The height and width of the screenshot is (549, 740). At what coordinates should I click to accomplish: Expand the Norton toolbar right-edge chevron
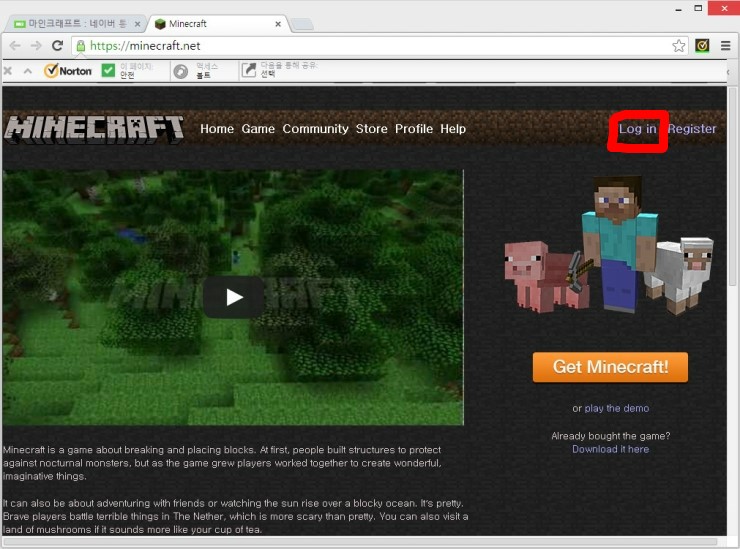coord(728,72)
